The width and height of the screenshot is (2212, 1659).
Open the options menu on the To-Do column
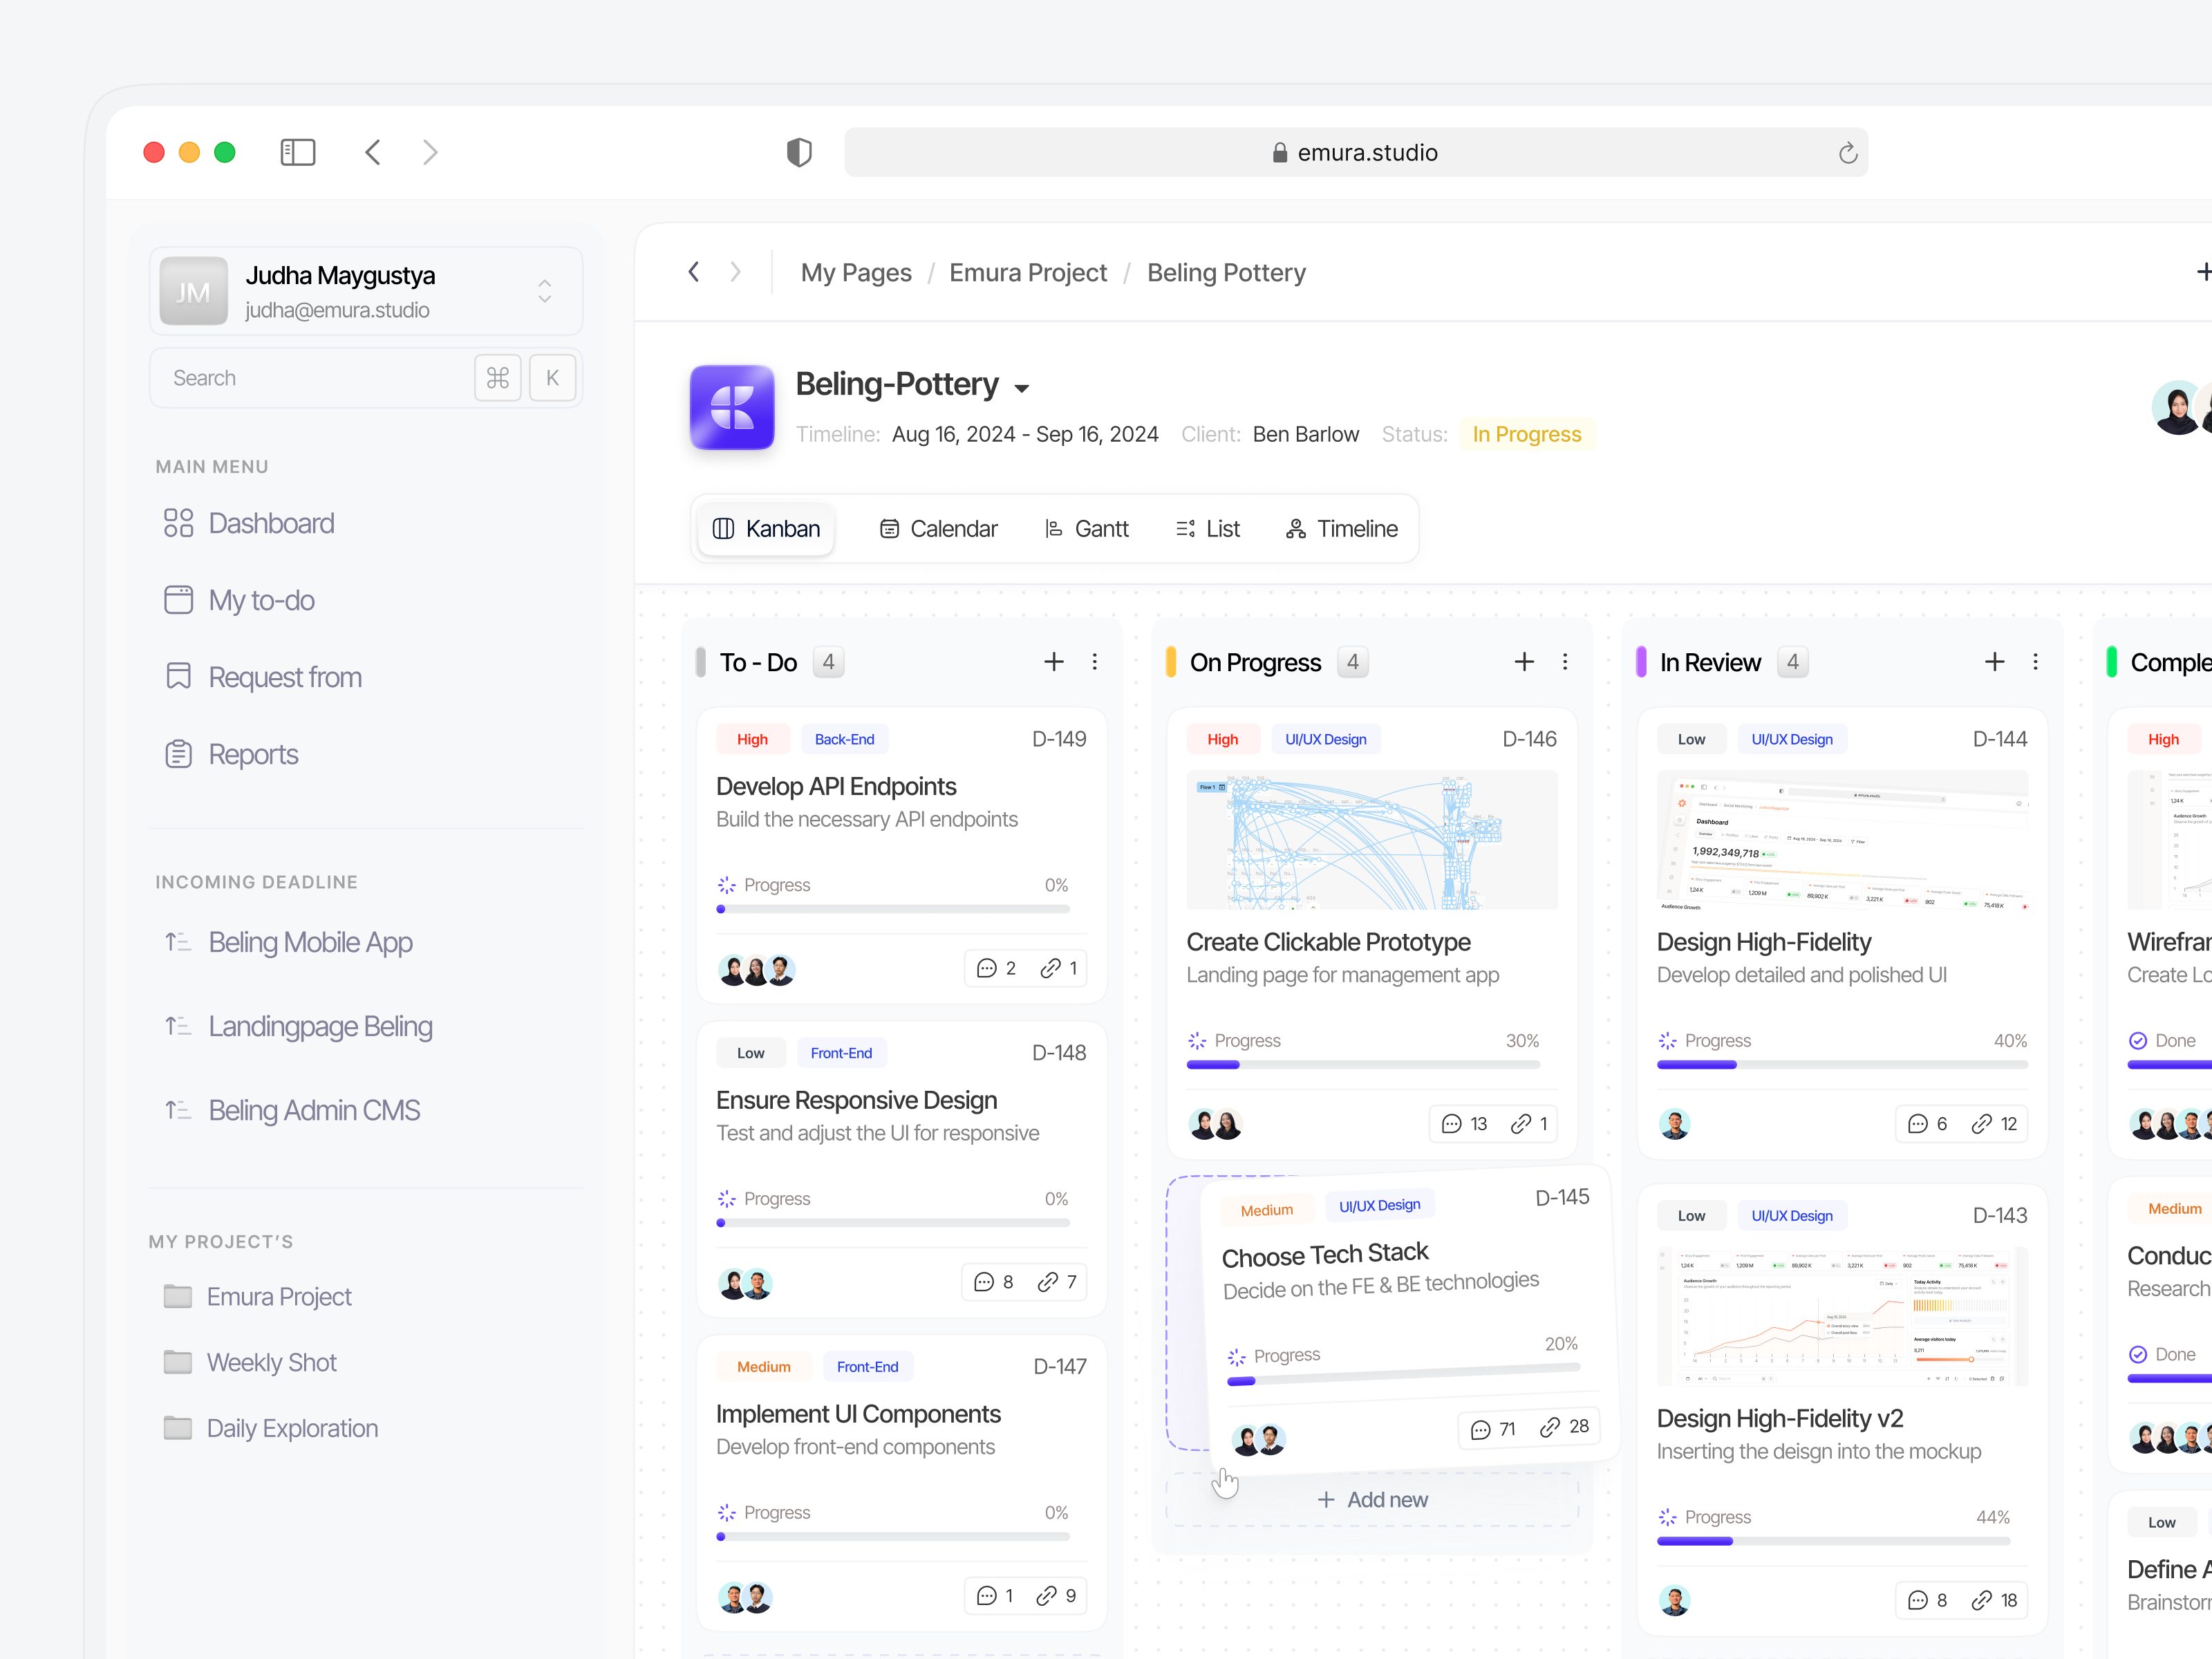click(1095, 661)
